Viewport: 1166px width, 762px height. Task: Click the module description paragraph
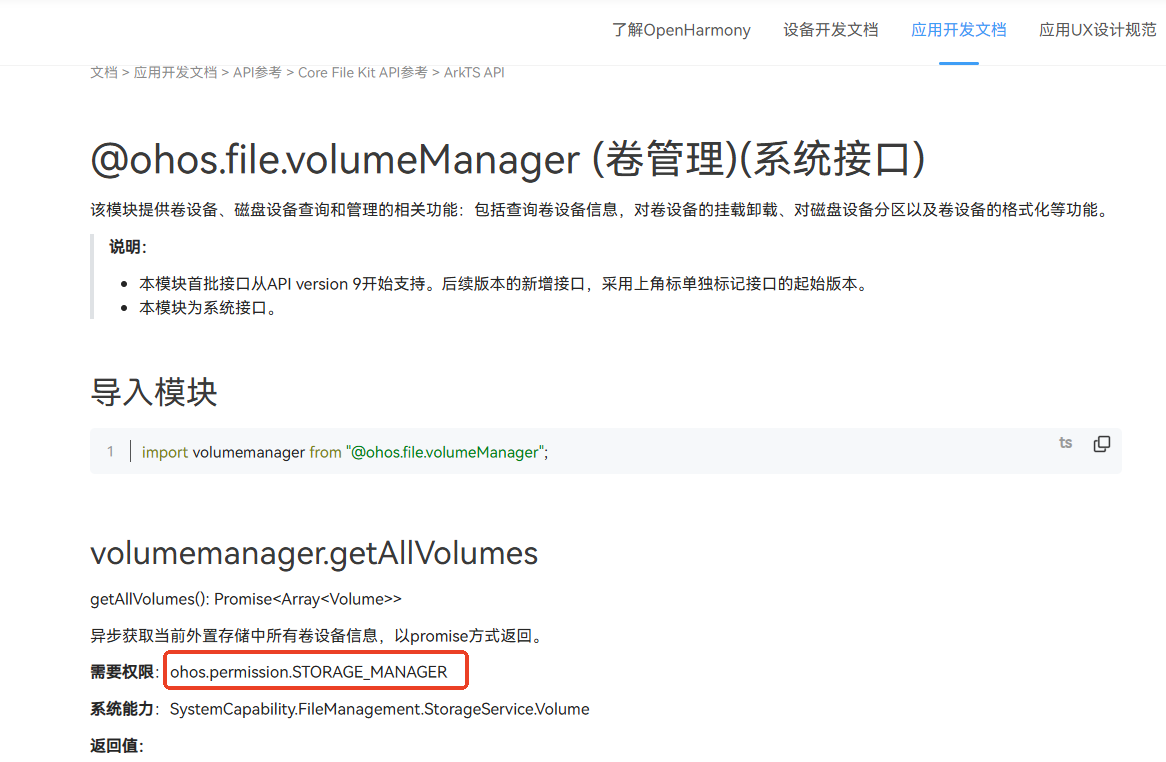[602, 210]
